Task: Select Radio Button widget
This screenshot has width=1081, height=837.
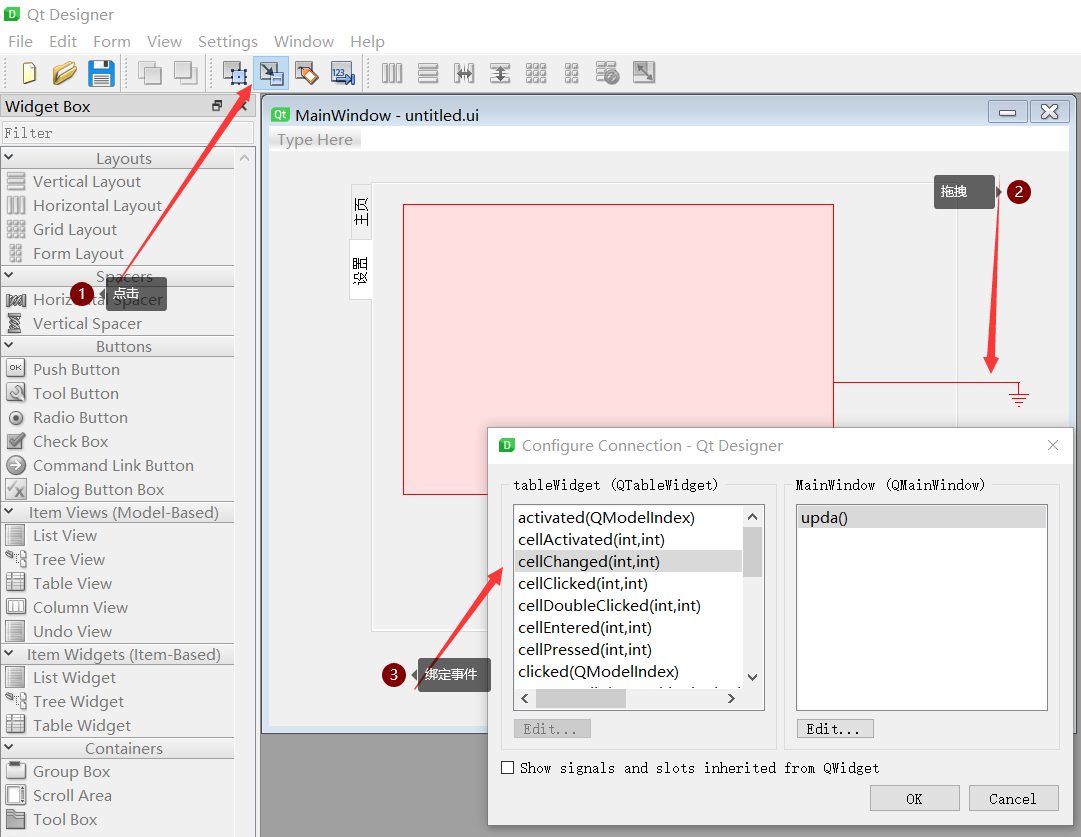Action: click(x=80, y=418)
